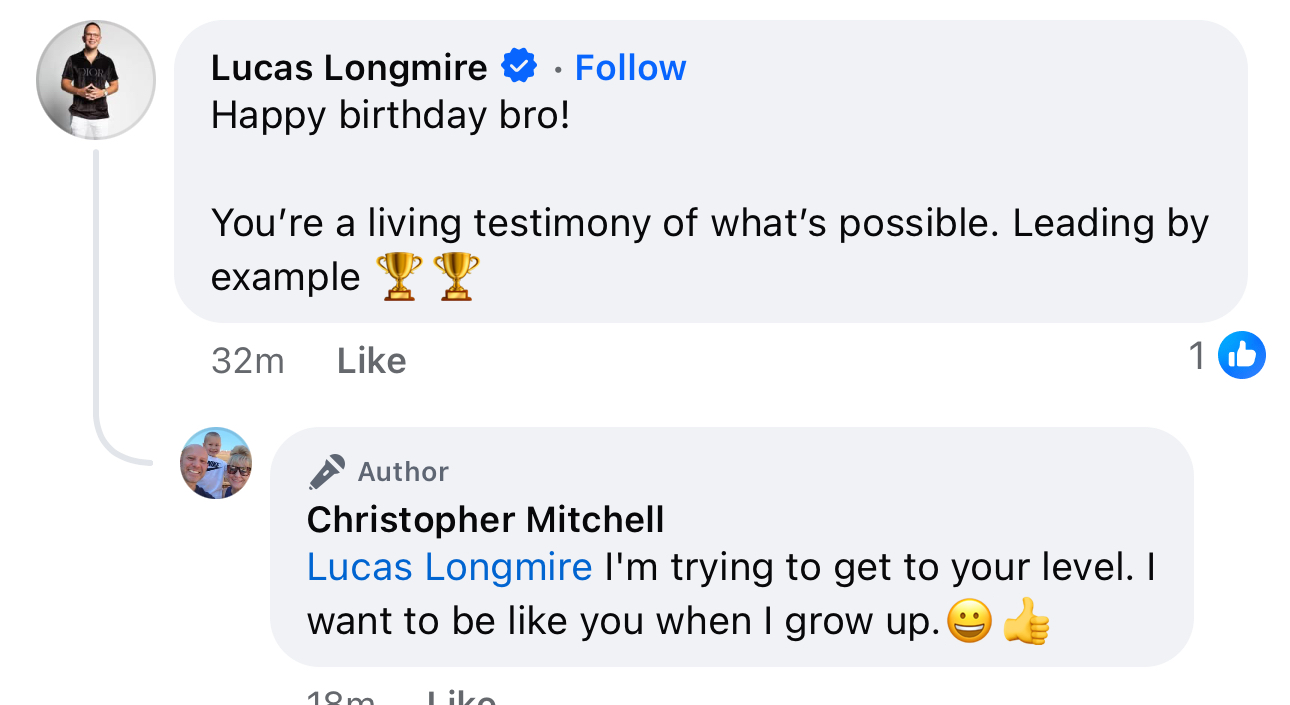1290x705 pixels.
Task: Open Lucas Longmire's profile from name
Action: click(x=349, y=67)
